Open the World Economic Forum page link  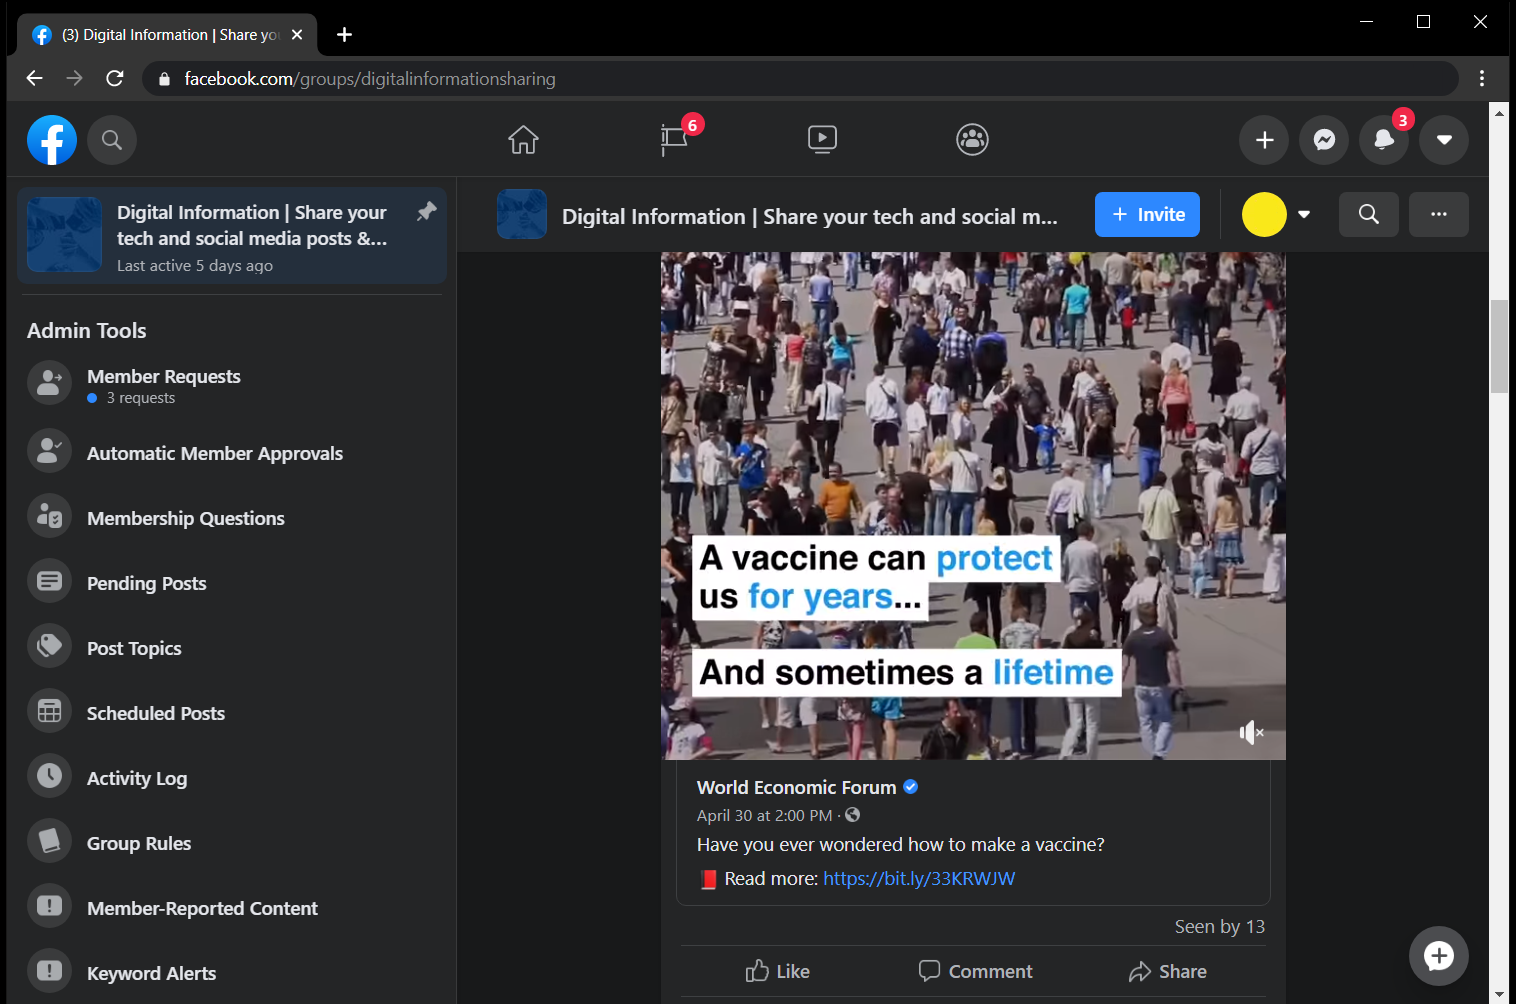796,787
